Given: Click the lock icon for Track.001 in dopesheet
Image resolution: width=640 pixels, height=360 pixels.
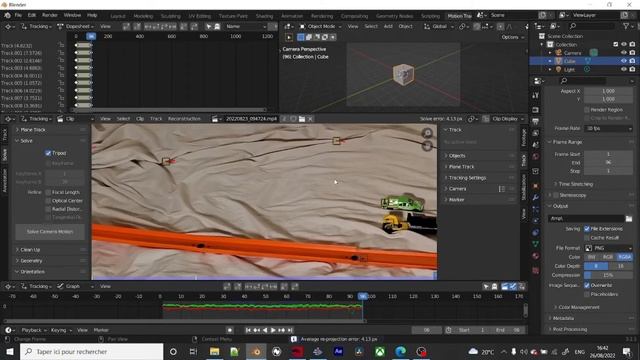Looking at the screenshot, I should pos(61,53).
